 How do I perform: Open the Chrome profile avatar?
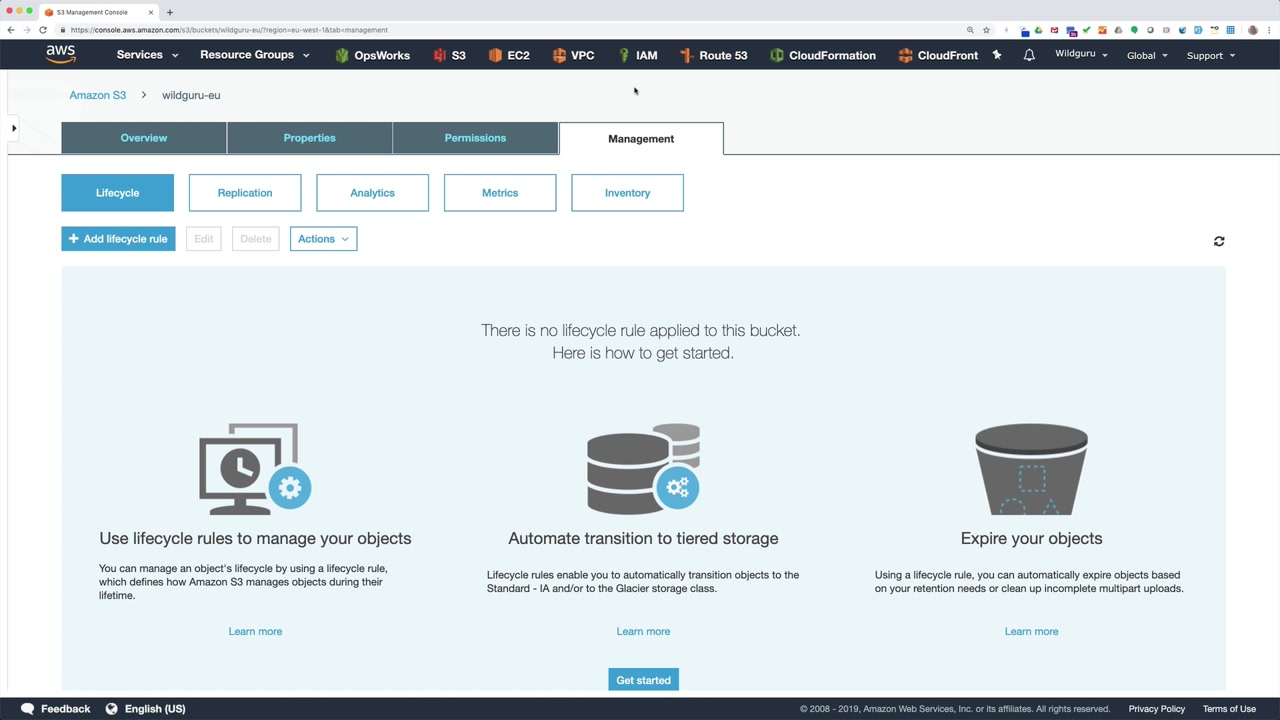[x=1253, y=30]
